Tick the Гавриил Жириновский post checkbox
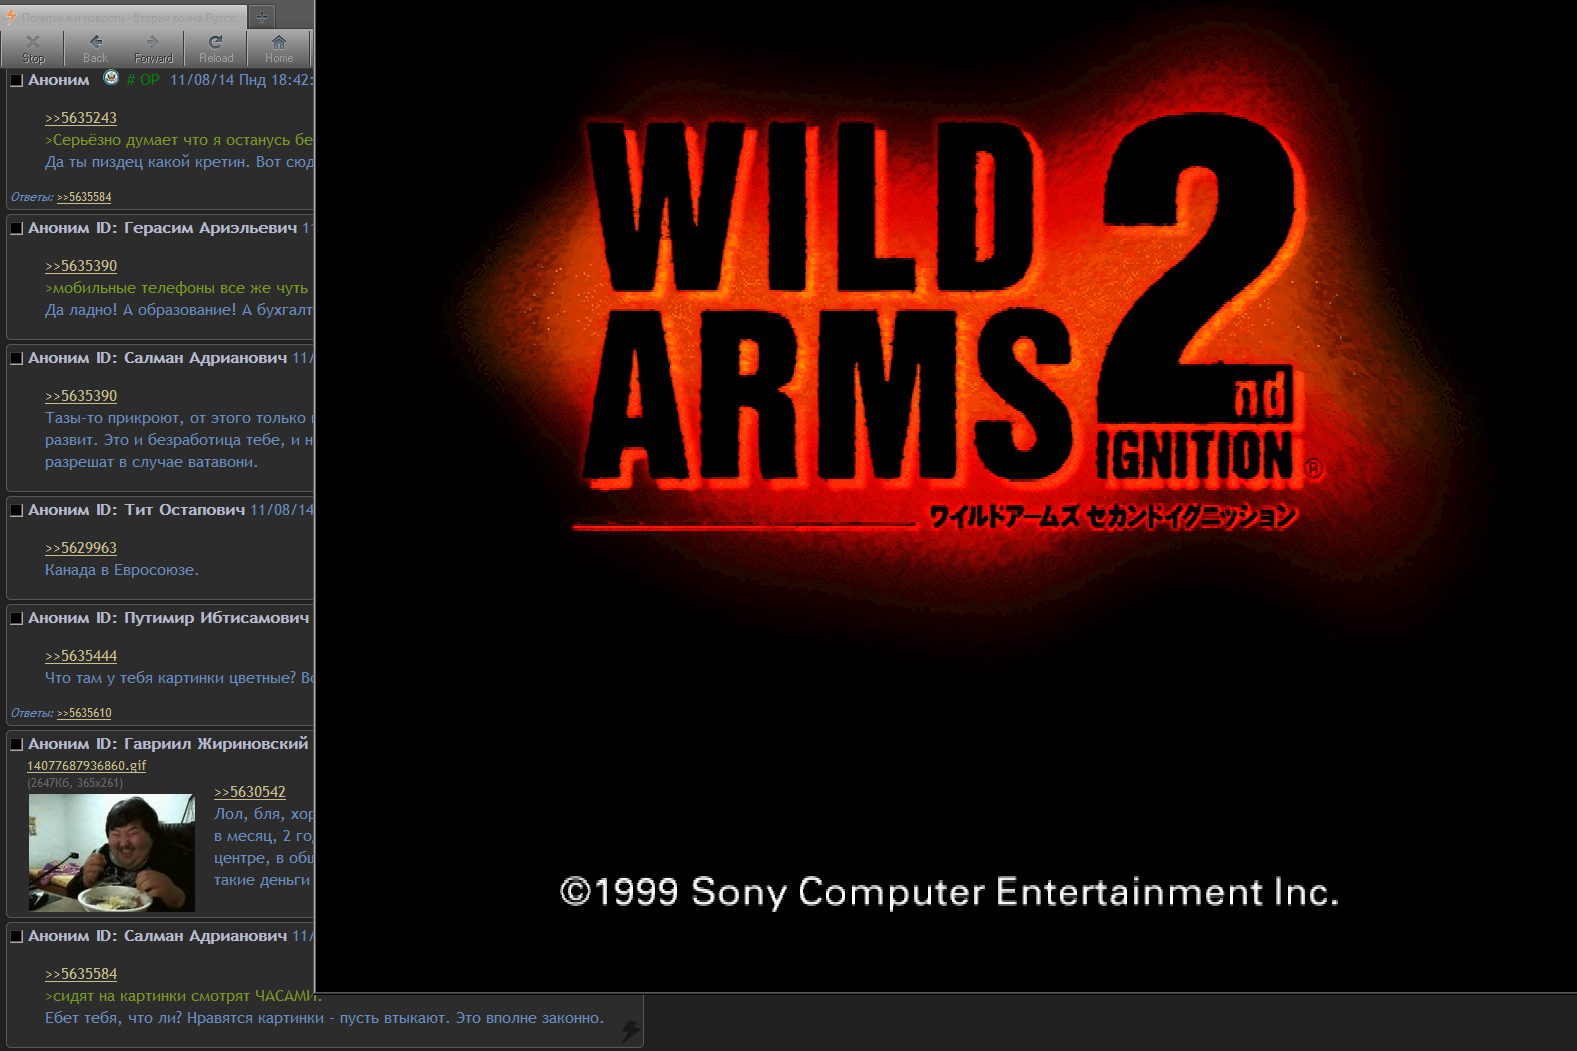1577x1051 pixels. pos(16,744)
